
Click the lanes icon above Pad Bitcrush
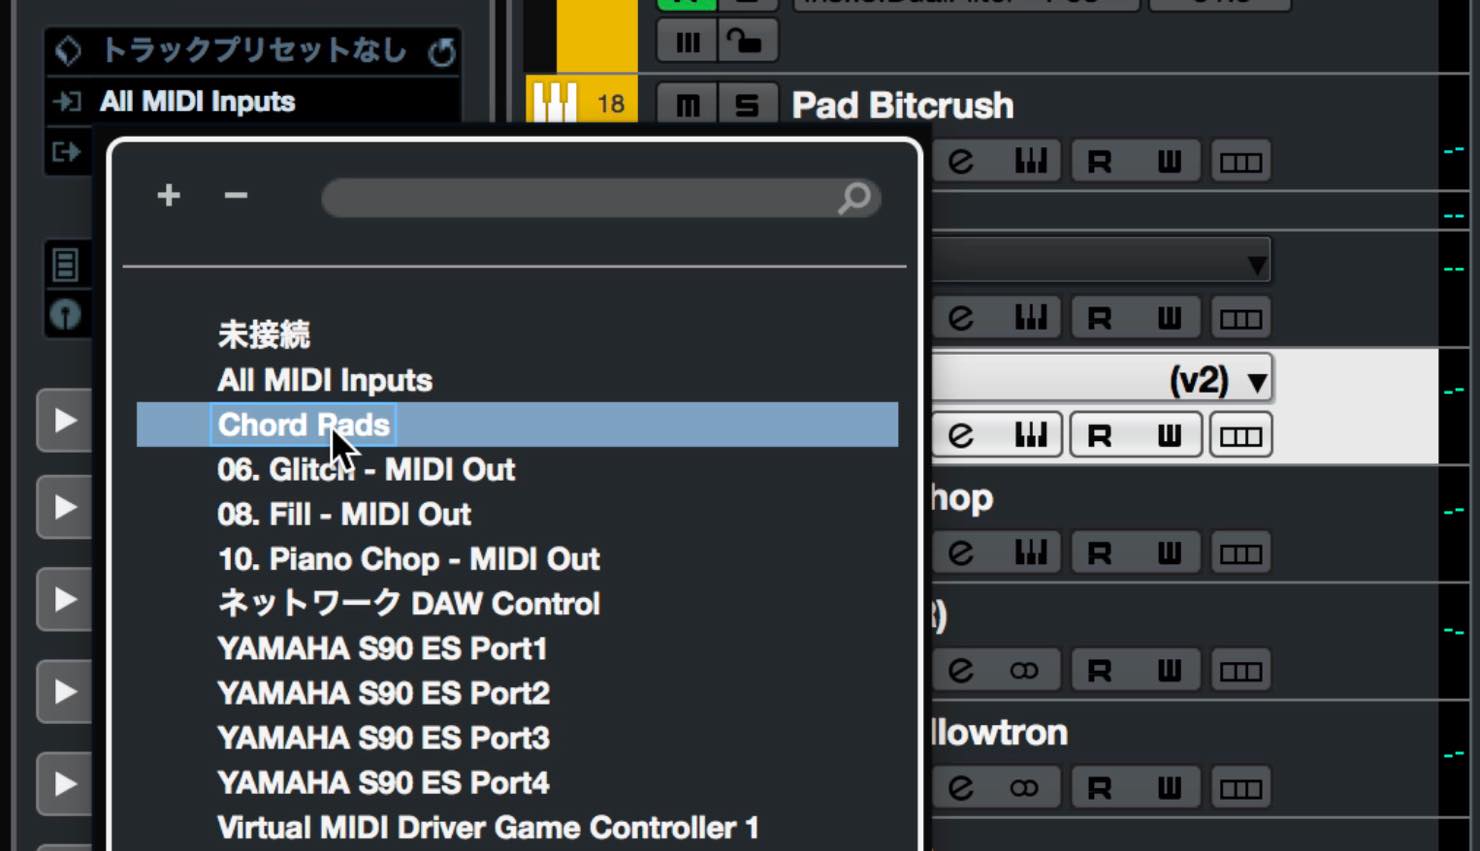click(x=687, y=42)
